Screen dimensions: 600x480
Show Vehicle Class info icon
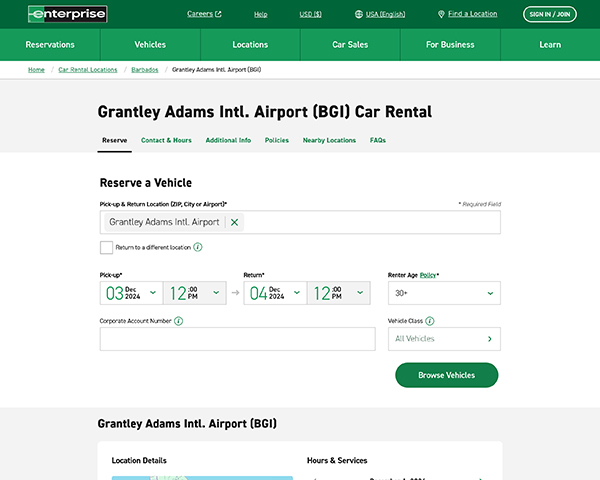tap(430, 321)
